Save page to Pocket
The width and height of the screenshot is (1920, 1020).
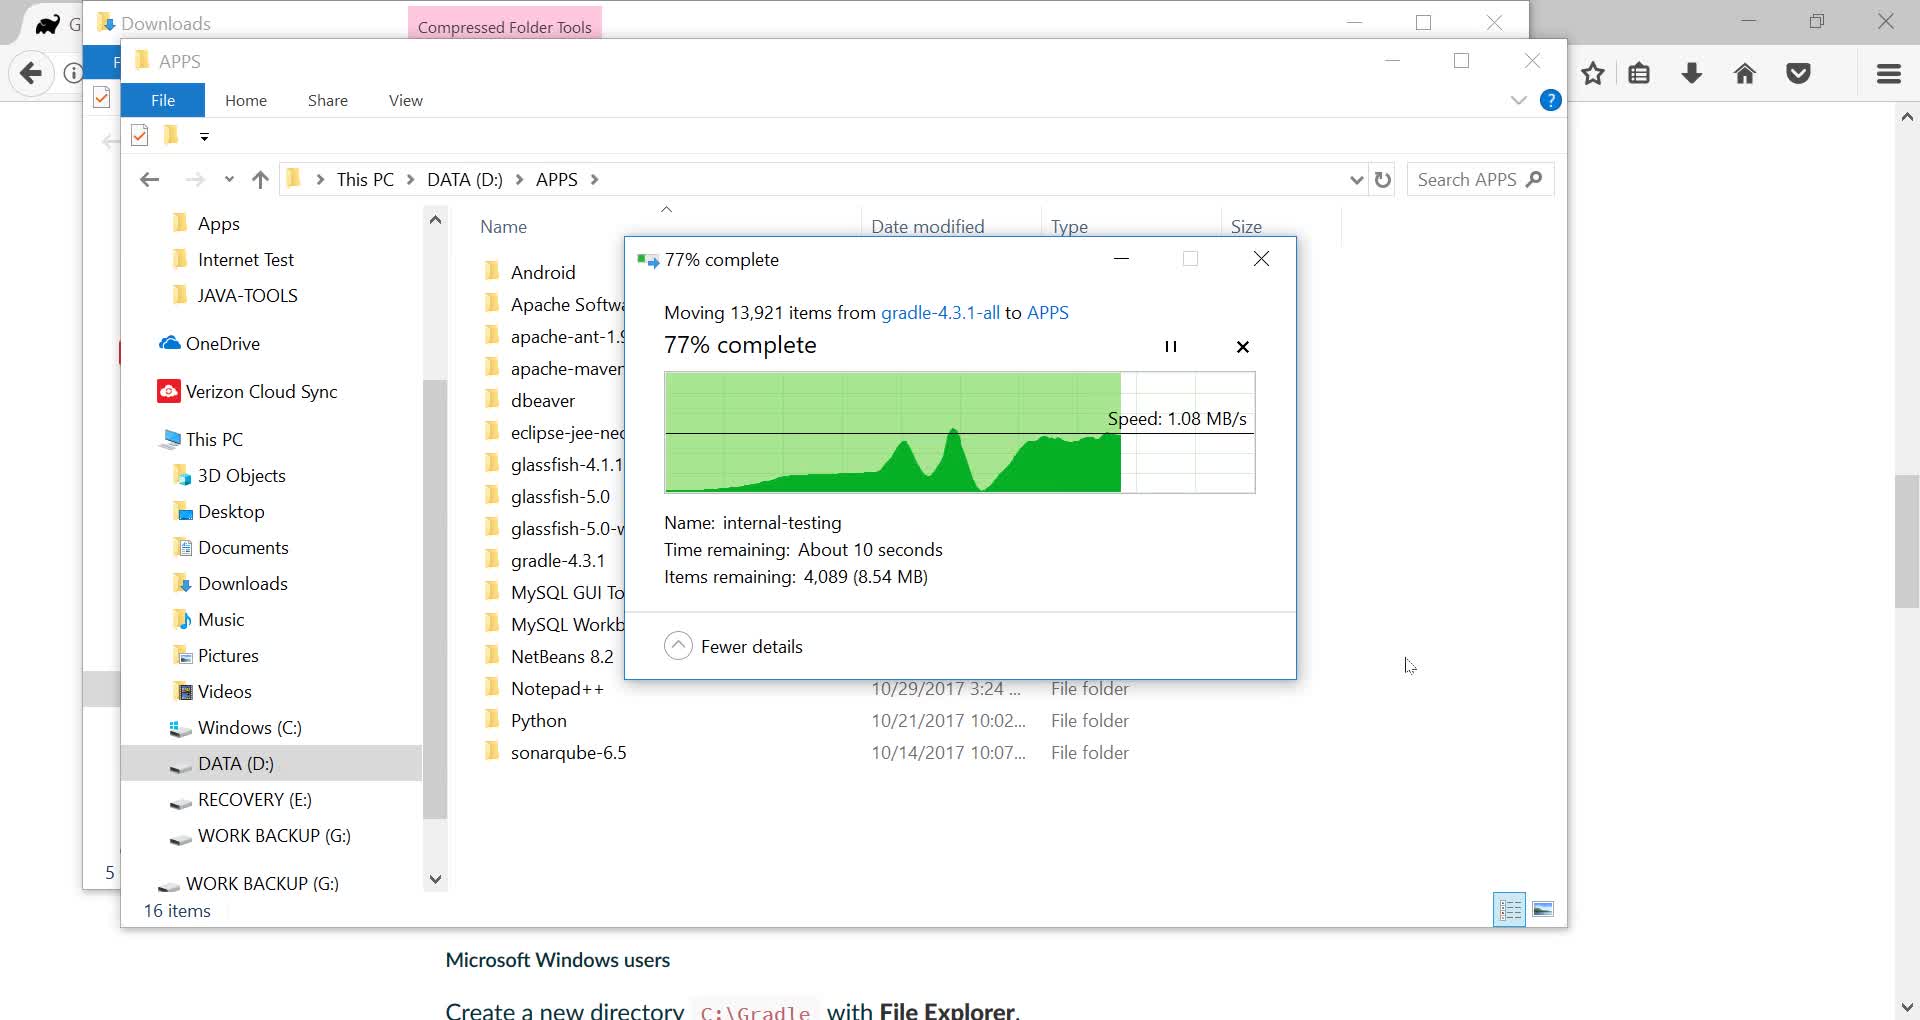tap(1798, 73)
